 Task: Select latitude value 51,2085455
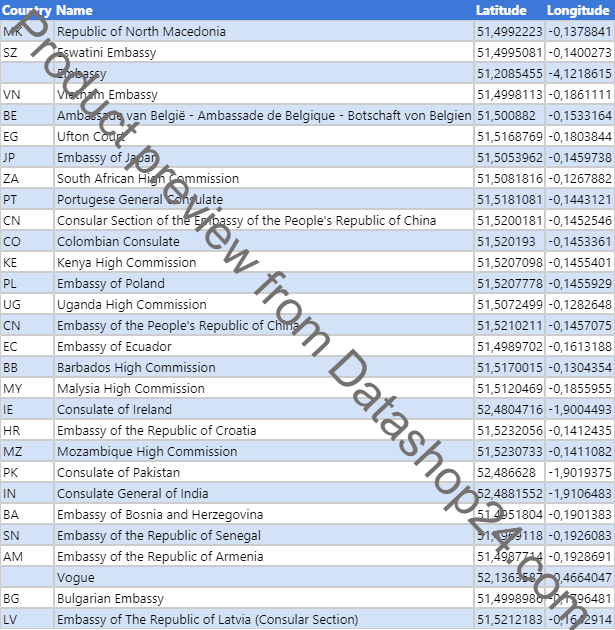click(x=509, y=73)
